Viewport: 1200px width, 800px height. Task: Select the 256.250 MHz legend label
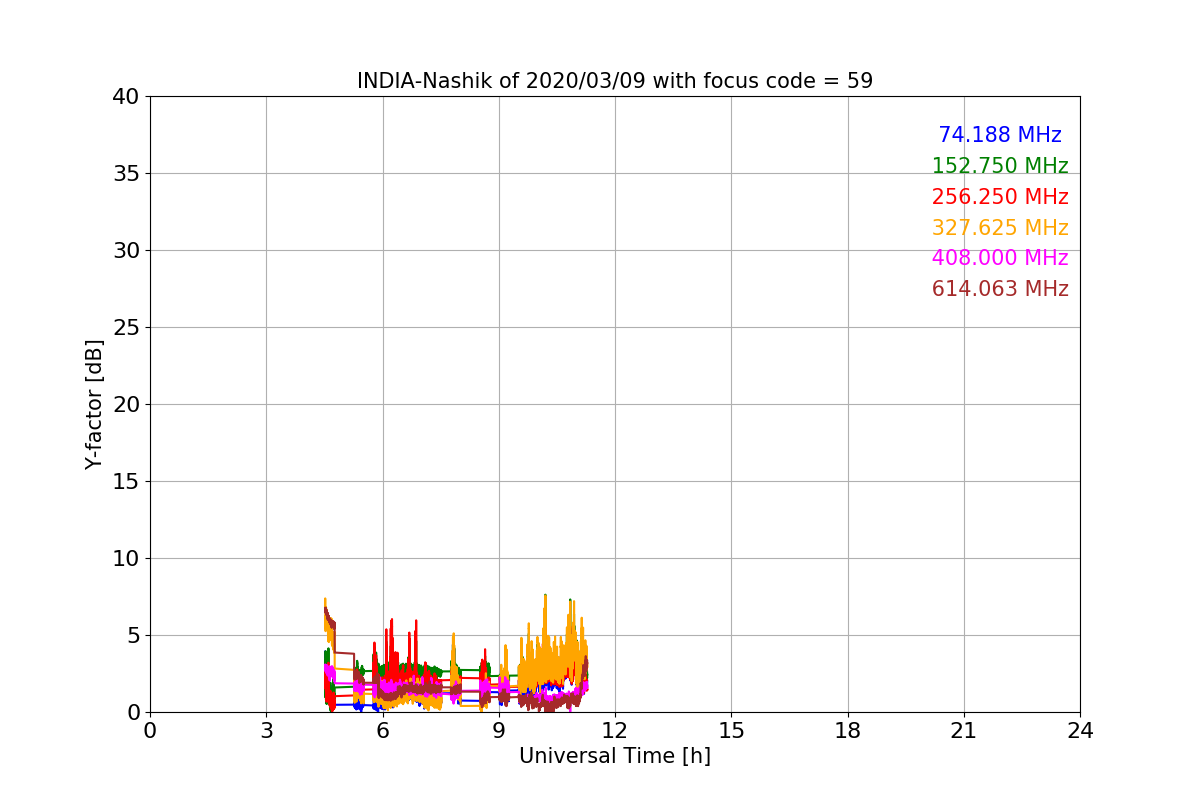(x=1000, y=197)
